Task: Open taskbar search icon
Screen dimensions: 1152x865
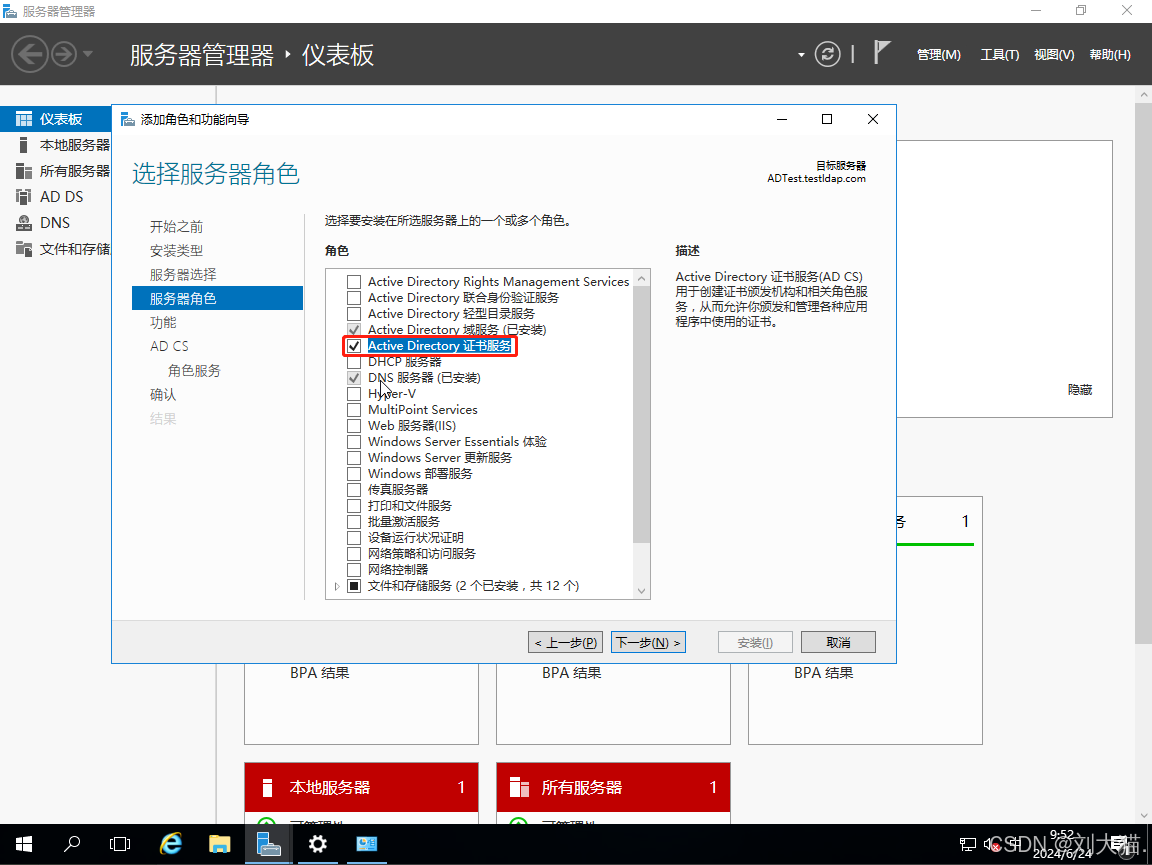Action: point(72,844)
